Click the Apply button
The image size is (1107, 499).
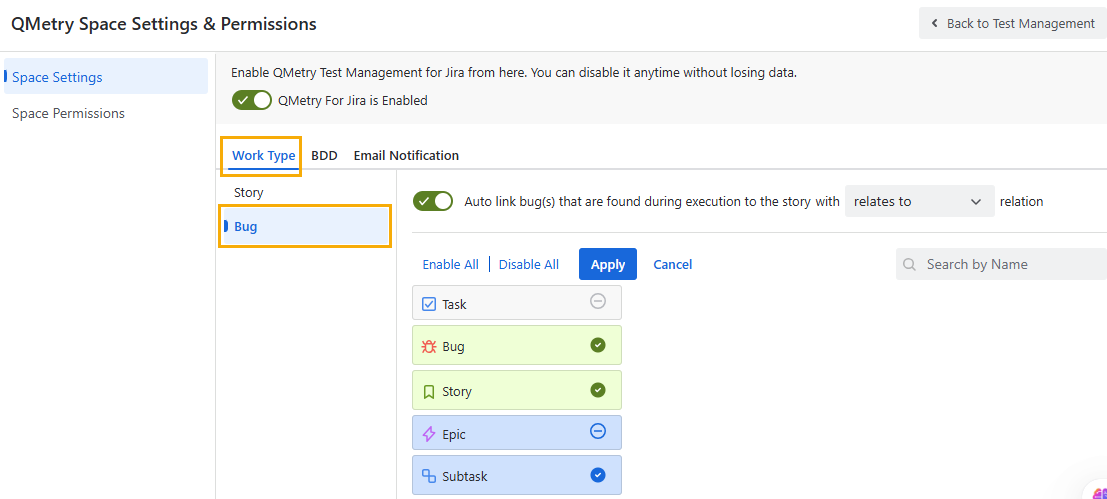click(608, 264)
